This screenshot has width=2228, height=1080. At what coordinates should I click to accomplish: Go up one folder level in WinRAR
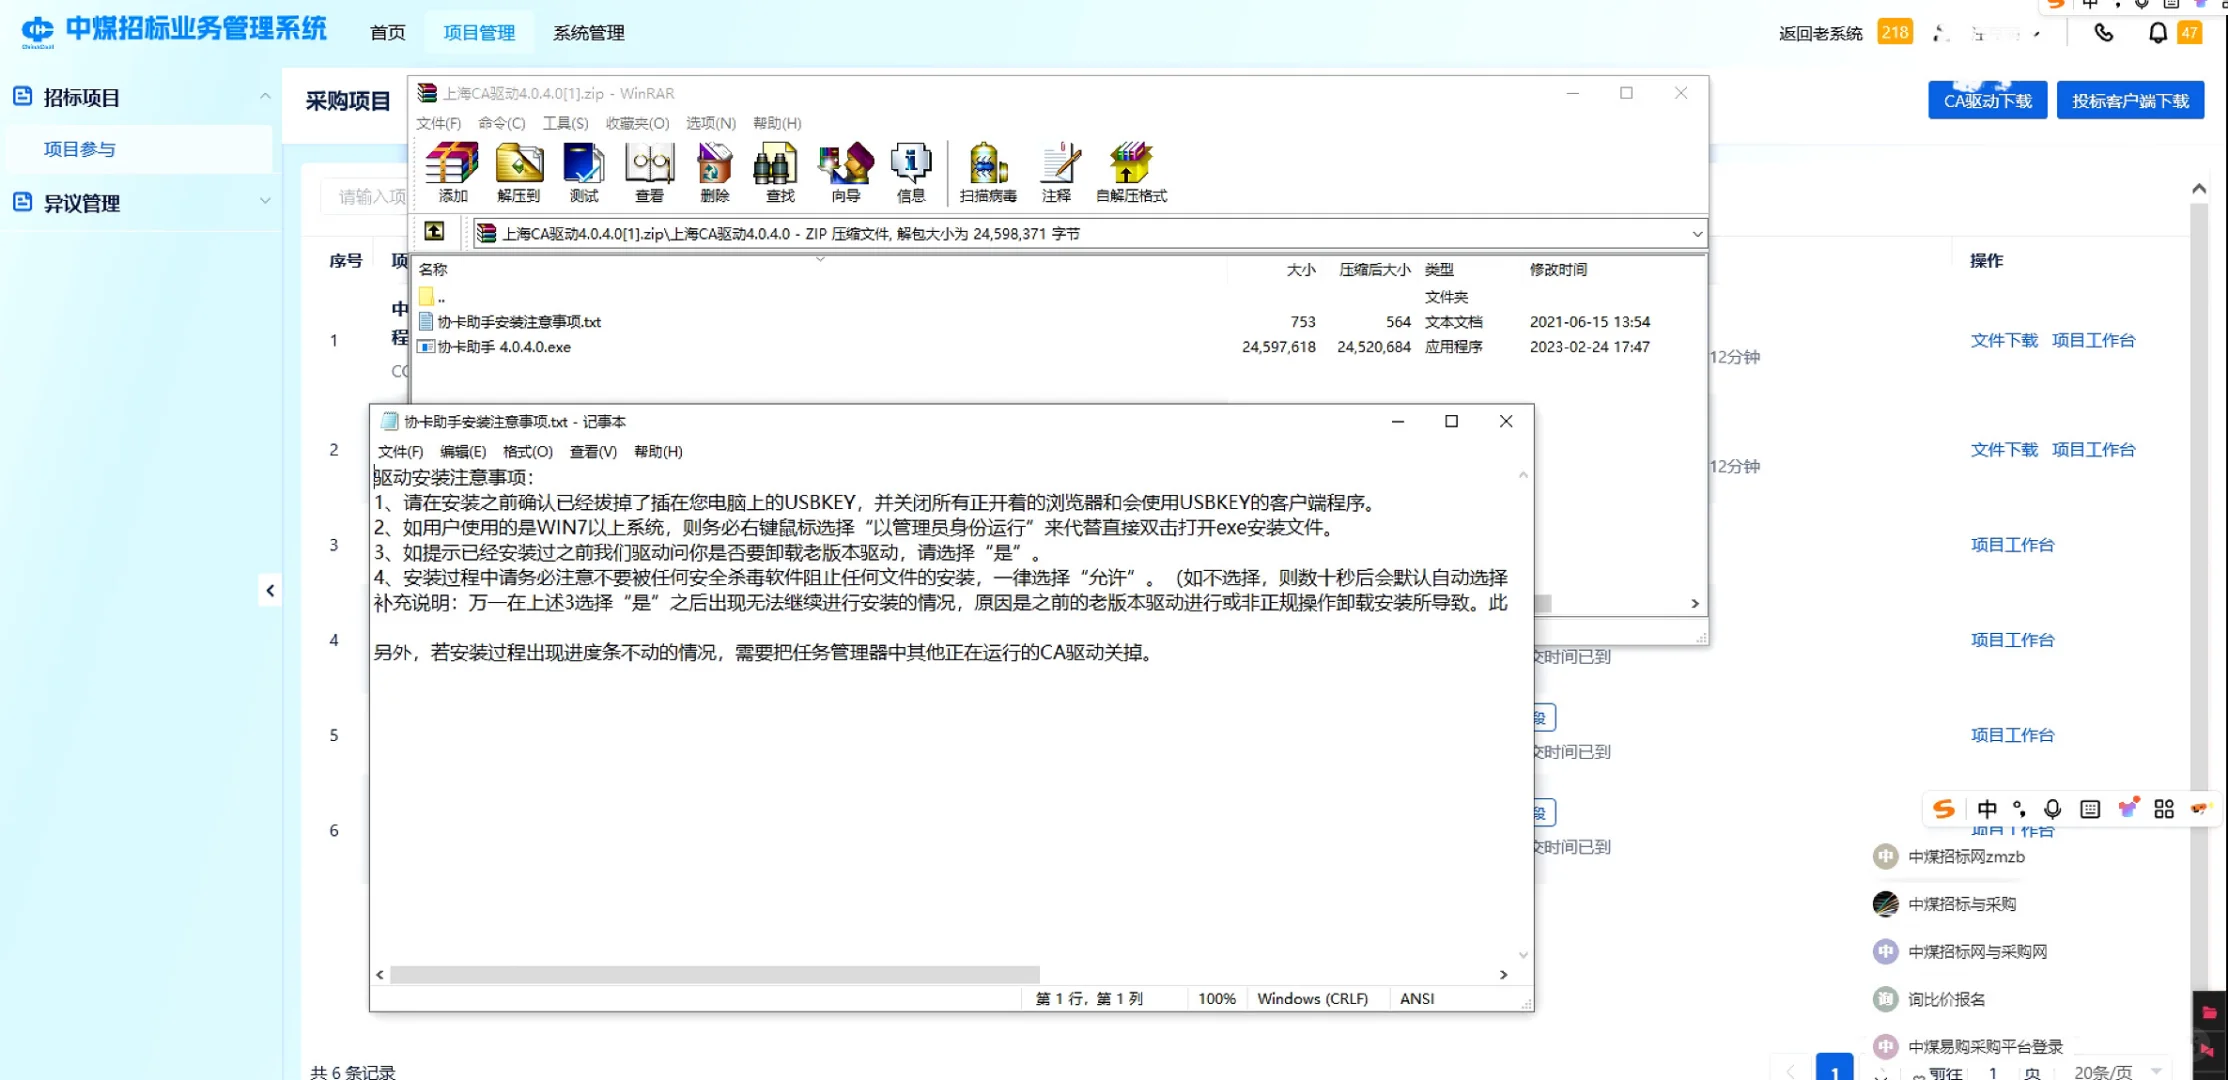tap(434, 232)
